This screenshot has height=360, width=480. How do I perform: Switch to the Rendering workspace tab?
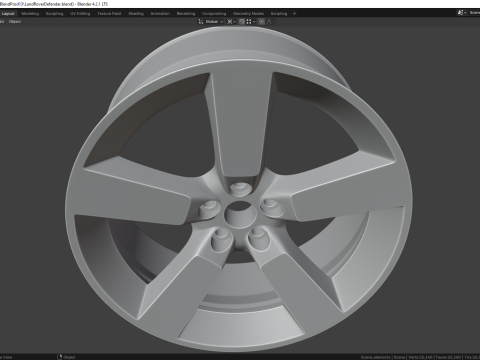186,14
